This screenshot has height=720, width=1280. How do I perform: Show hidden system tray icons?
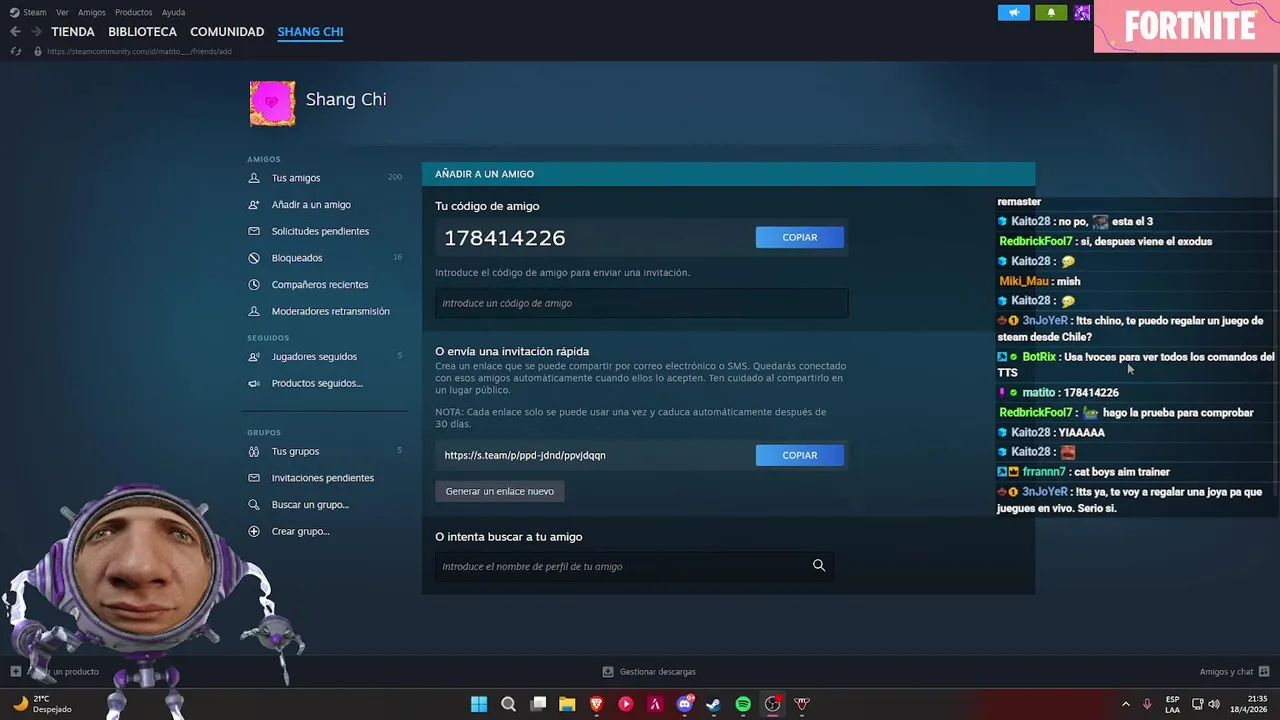coord(1125,704)
